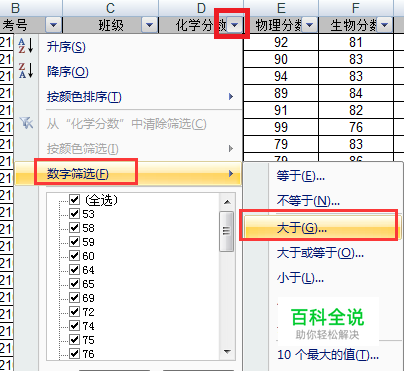Screen dimensions: 404x371
Task: Uncheck the value 76 checkbox
Action: pos(75,353)
